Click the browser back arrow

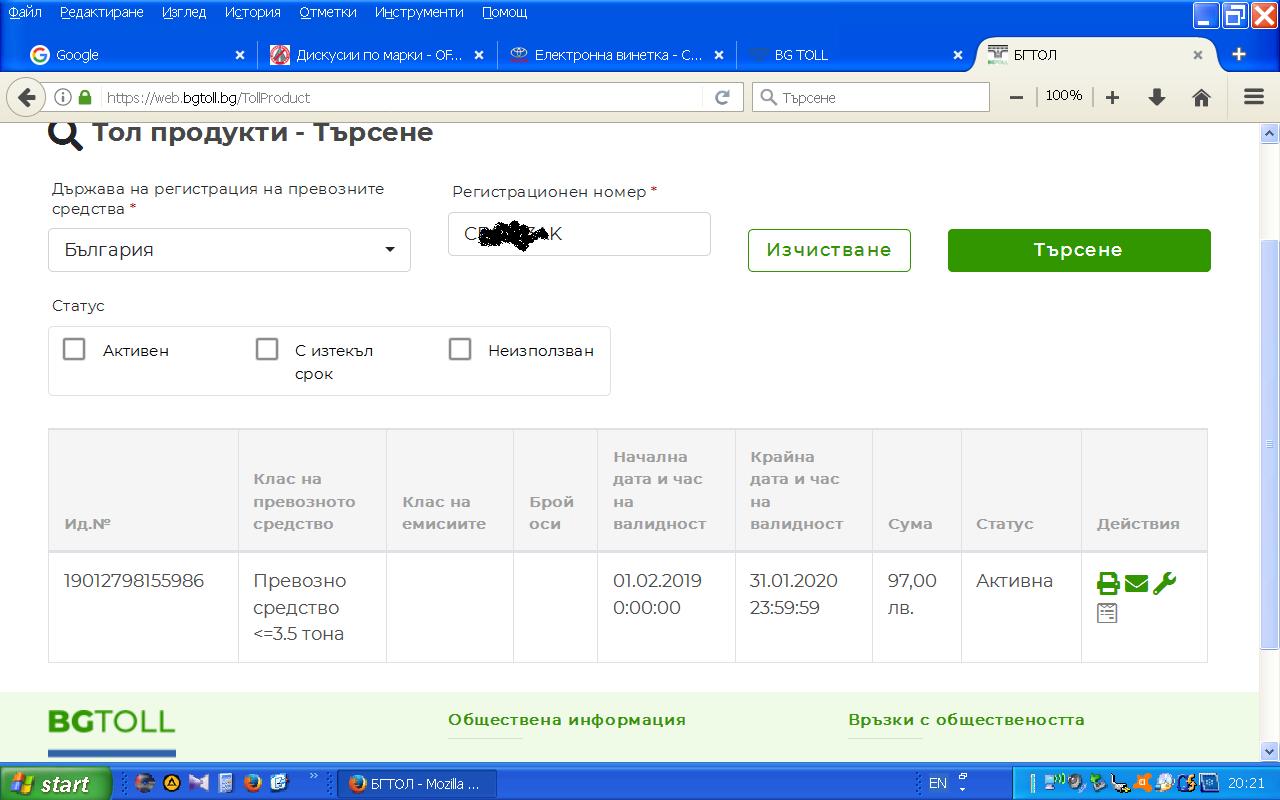tap(27, 97)
